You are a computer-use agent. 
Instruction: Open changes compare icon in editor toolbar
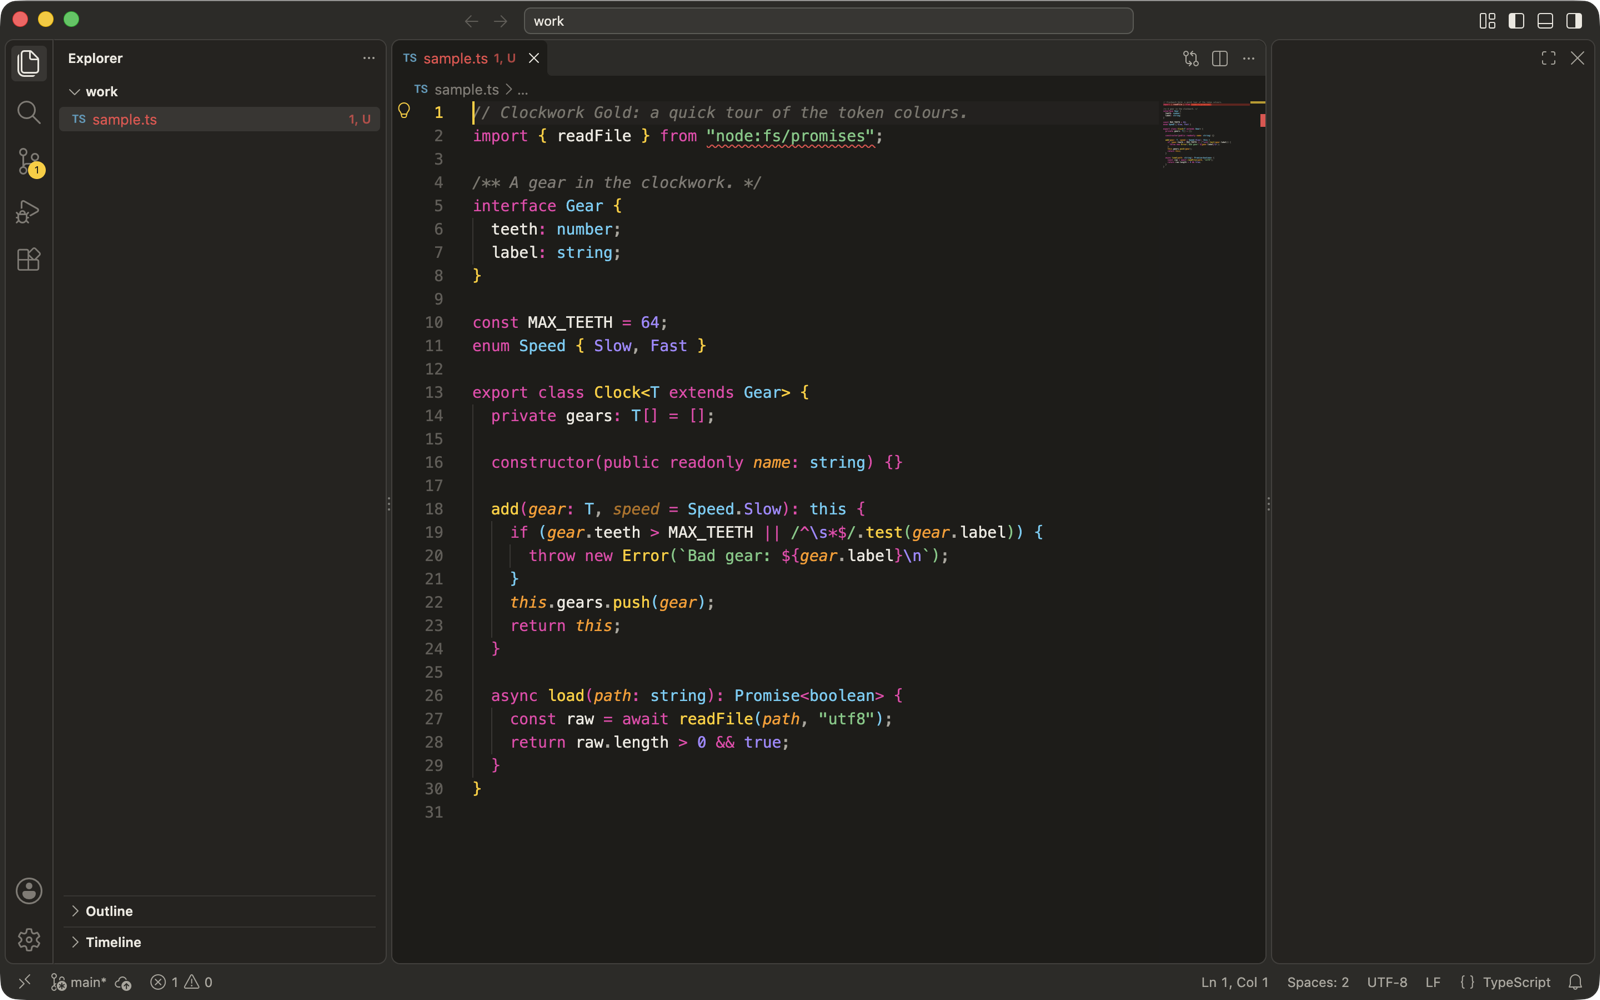tap(1191, 58)
